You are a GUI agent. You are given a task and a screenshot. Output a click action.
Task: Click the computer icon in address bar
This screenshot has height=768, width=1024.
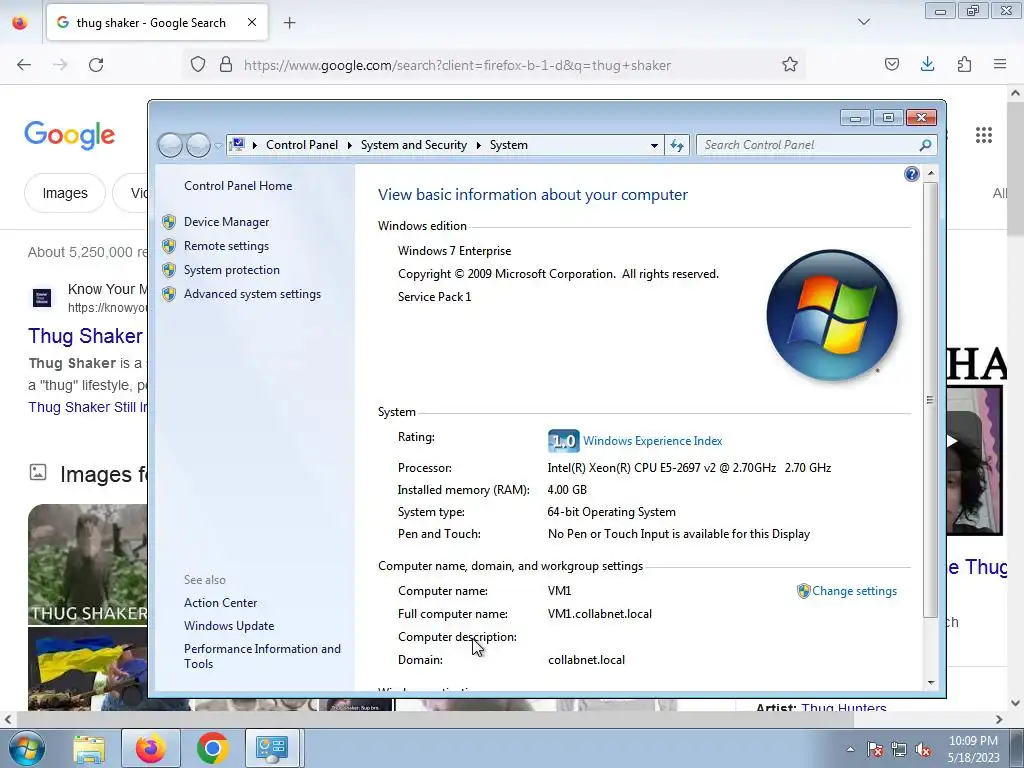tap(238, 145)
